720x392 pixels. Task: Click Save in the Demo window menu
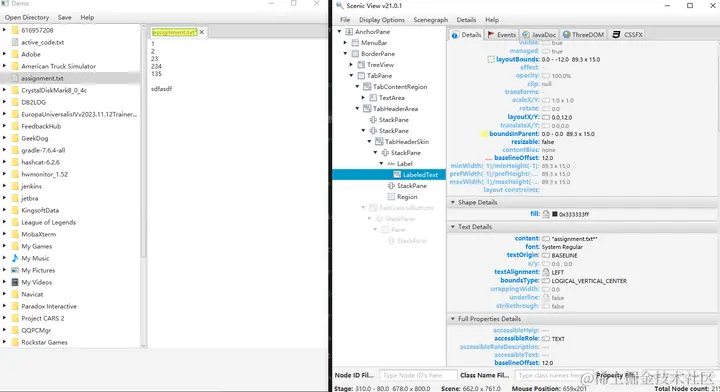(x=64, y=17)
